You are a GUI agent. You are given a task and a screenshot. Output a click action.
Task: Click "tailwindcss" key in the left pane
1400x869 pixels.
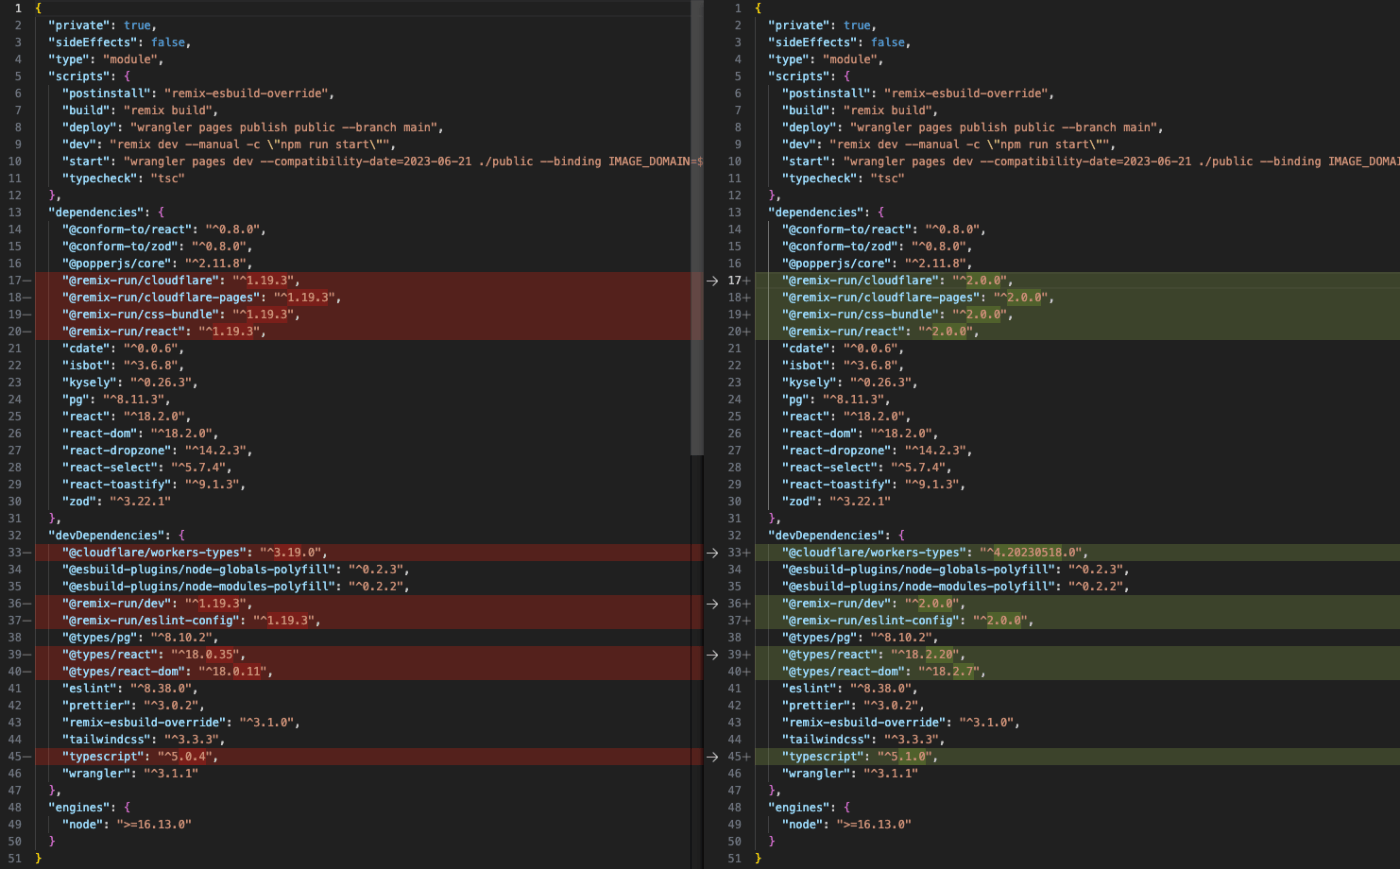pos(106,740)
